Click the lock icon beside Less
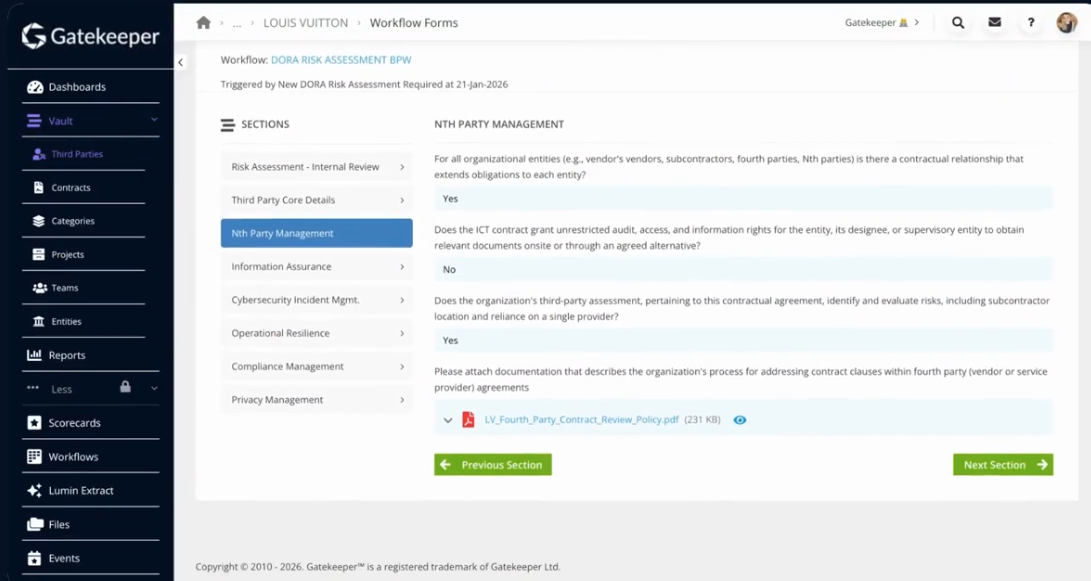Image resolution: width=1091 pixels, height=581 pixels. tap(125, 386)
